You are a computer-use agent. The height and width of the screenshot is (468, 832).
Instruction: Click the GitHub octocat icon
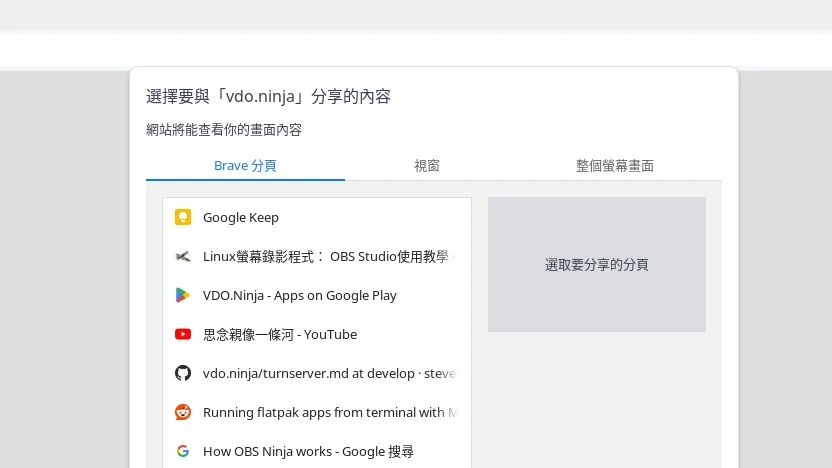click(x=183, y=373)
